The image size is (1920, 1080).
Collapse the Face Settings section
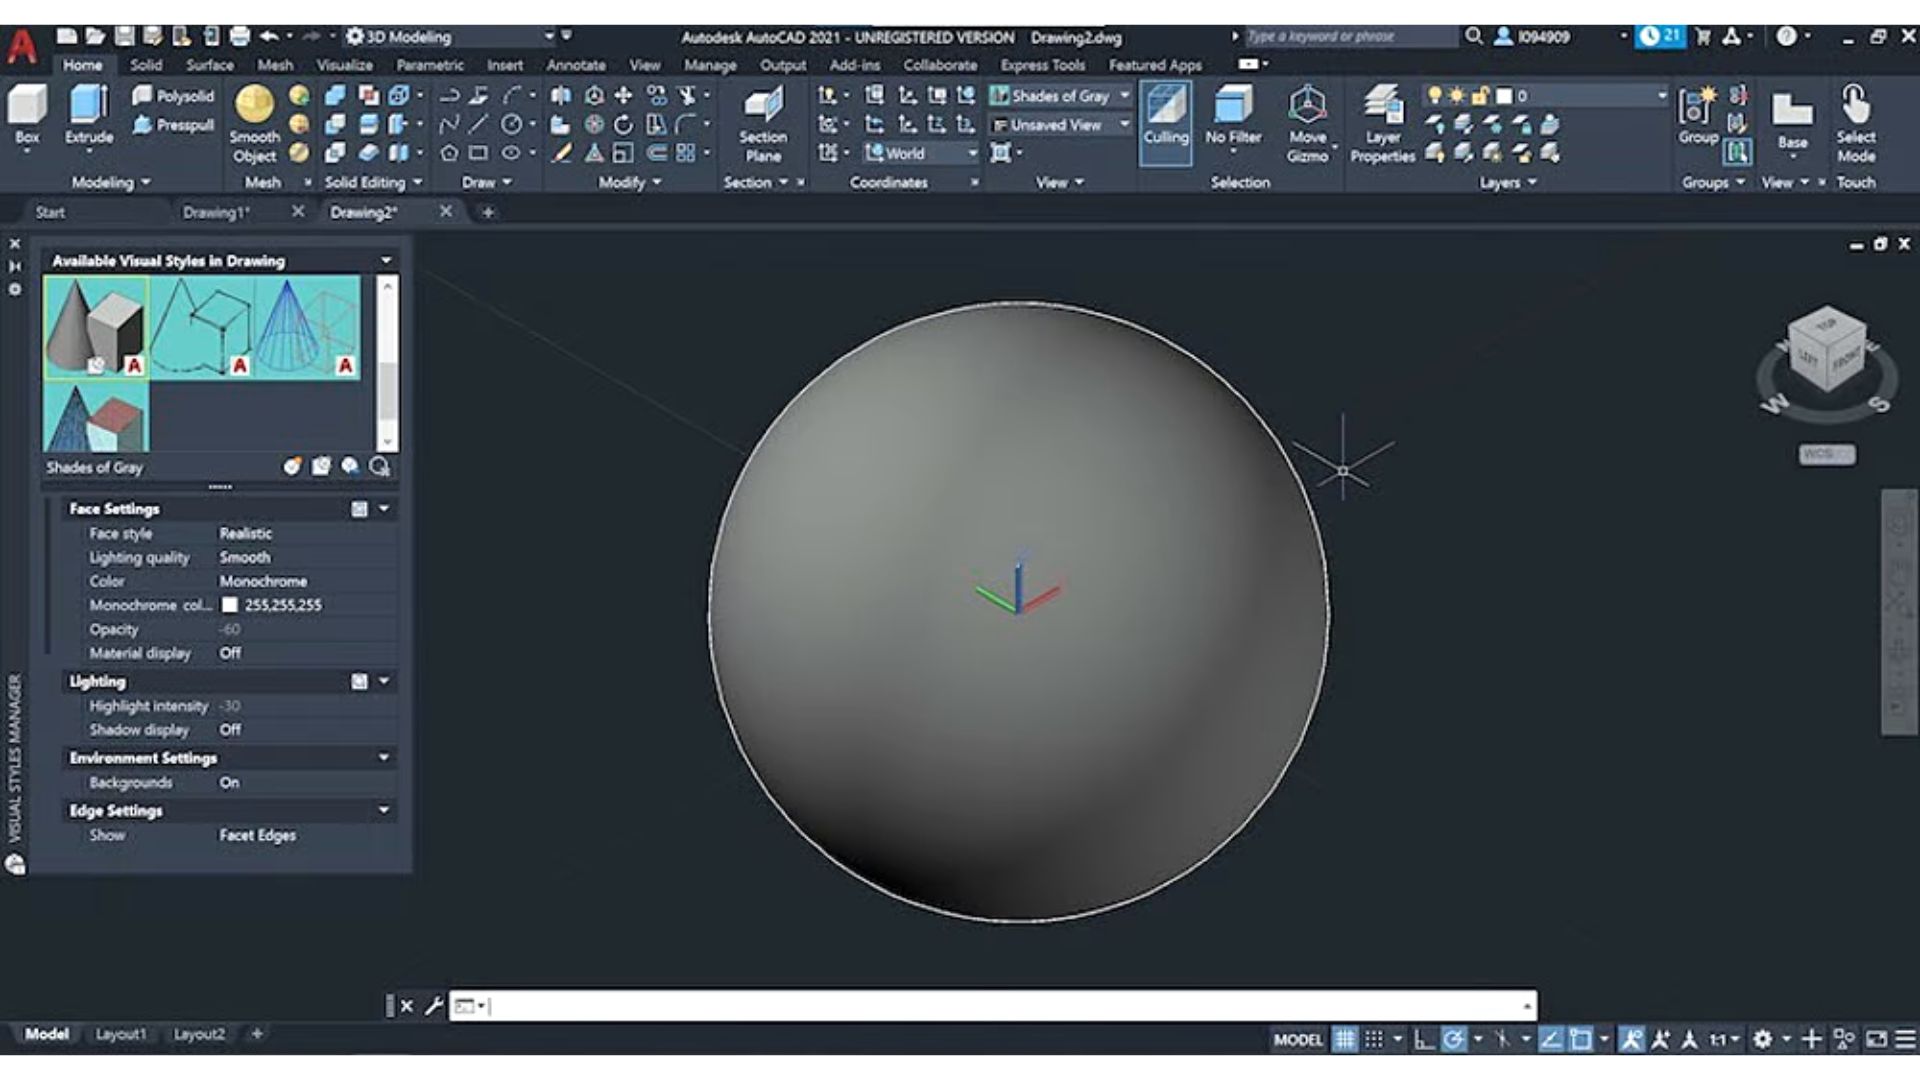coord(384,508)
